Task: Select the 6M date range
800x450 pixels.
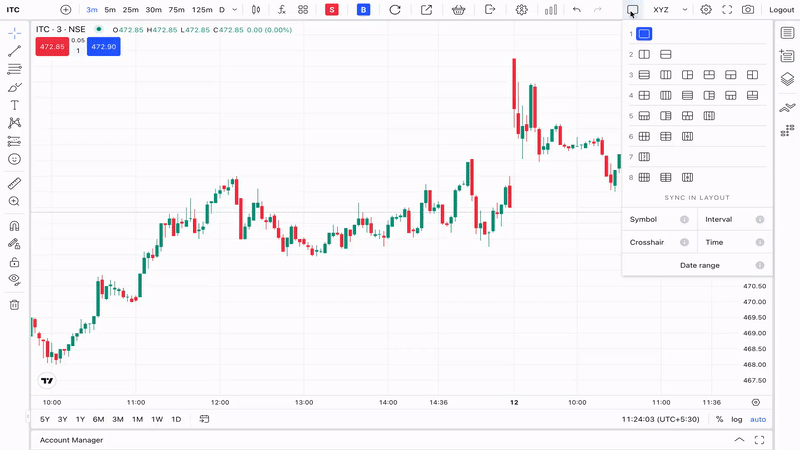Action: click(98, 419)
